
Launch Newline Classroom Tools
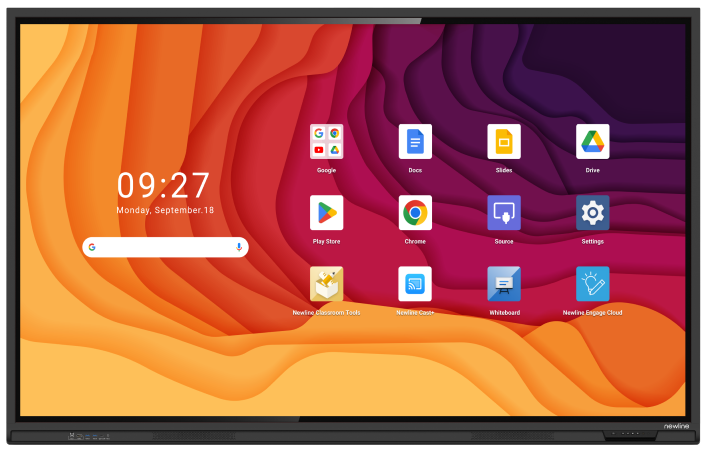point(326,284)
